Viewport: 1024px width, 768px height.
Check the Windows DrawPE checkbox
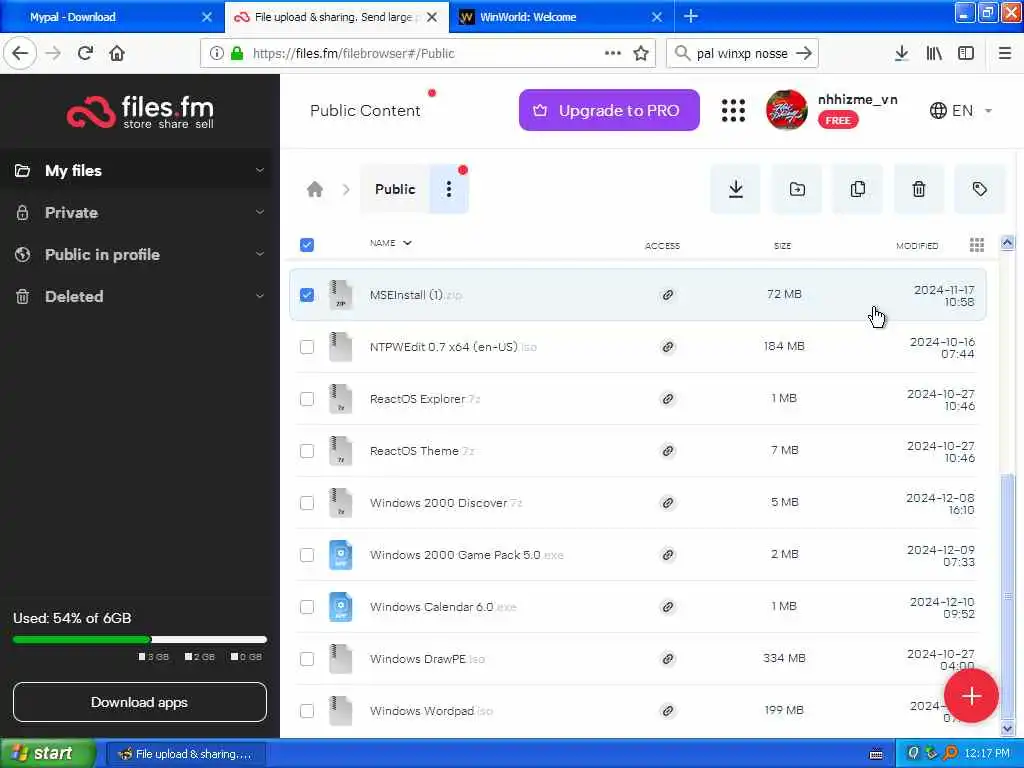(x=307, y=659)
